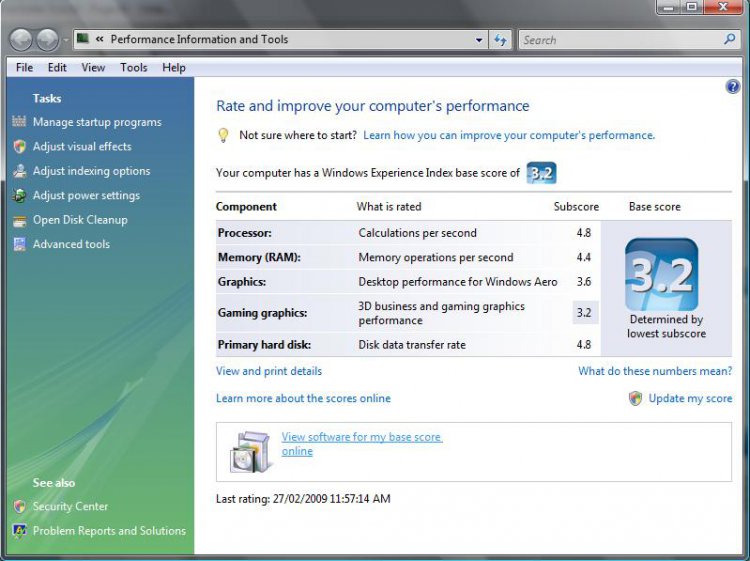Click the Adjust indexing options icon

tap(20, 171)
